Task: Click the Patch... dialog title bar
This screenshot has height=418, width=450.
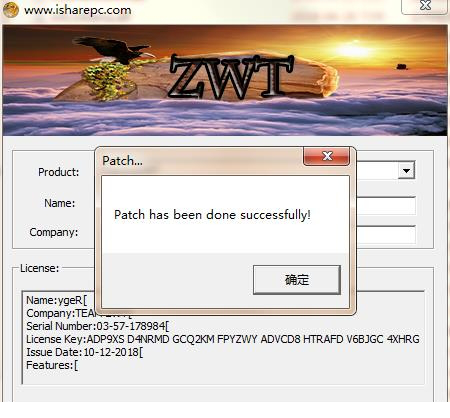Action: pyautogui.click(x=200, y=161)
